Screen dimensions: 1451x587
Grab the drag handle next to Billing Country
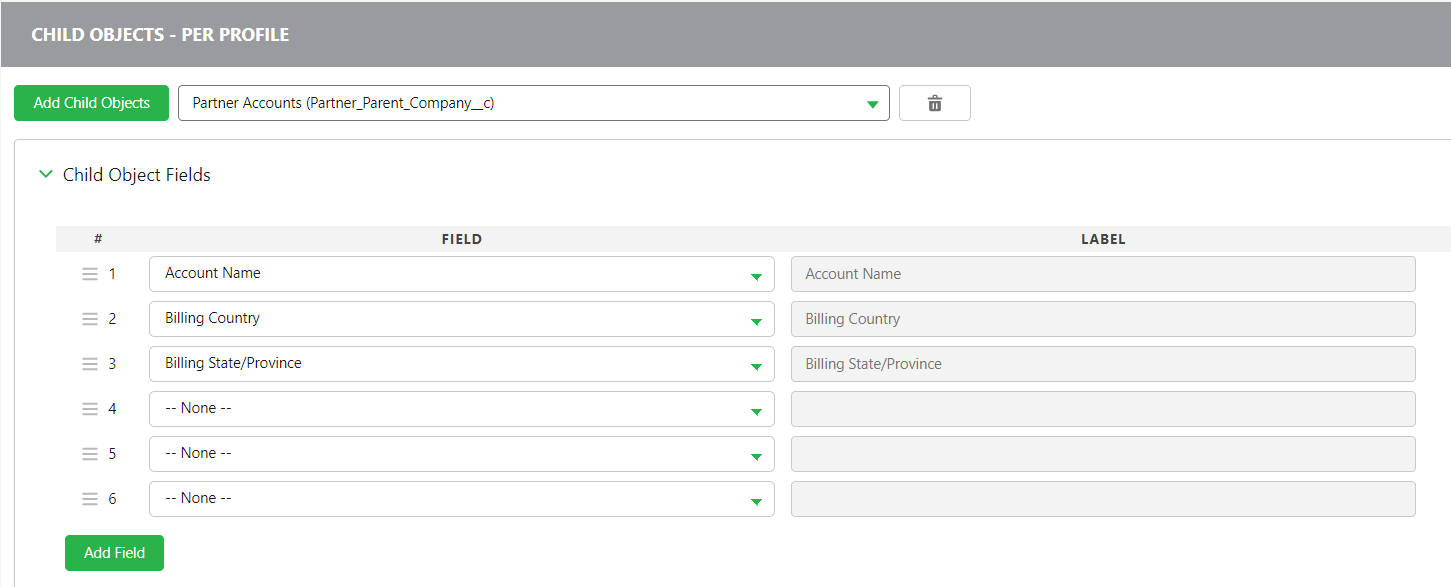tap(90, 318)
